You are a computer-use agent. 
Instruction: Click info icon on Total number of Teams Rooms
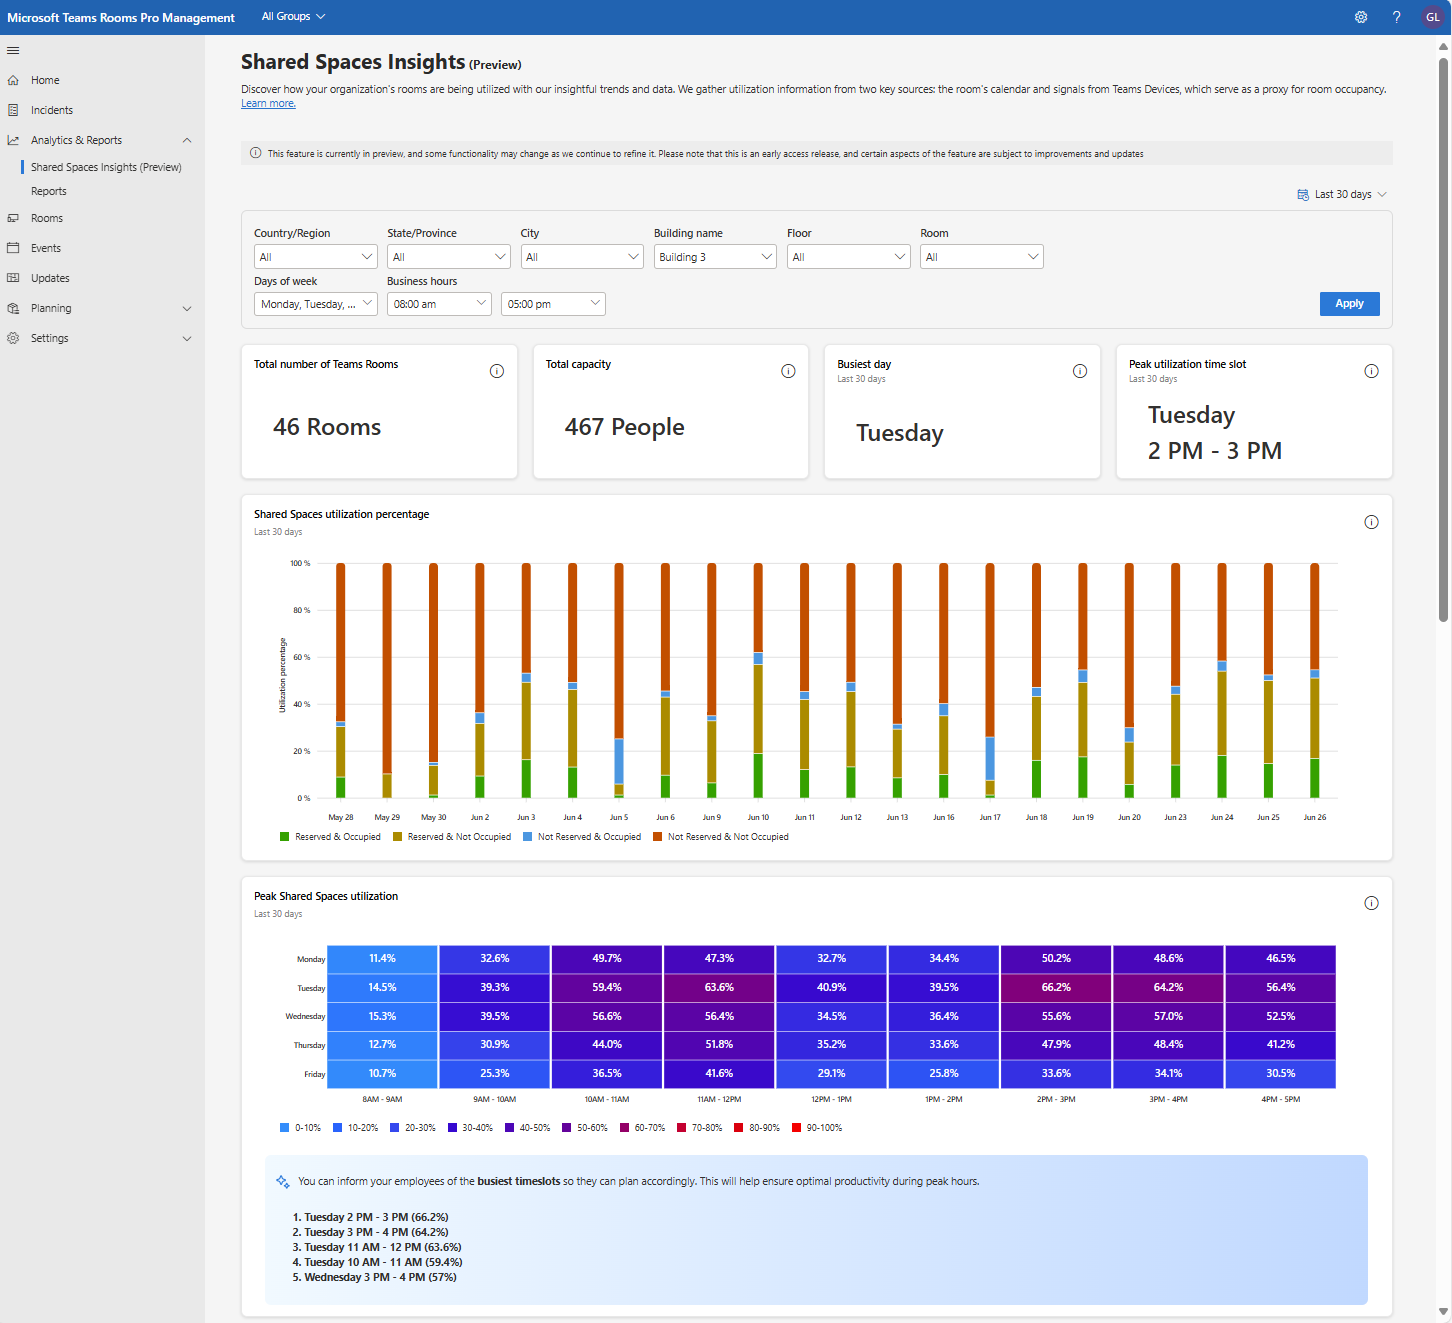pos(497,371)
